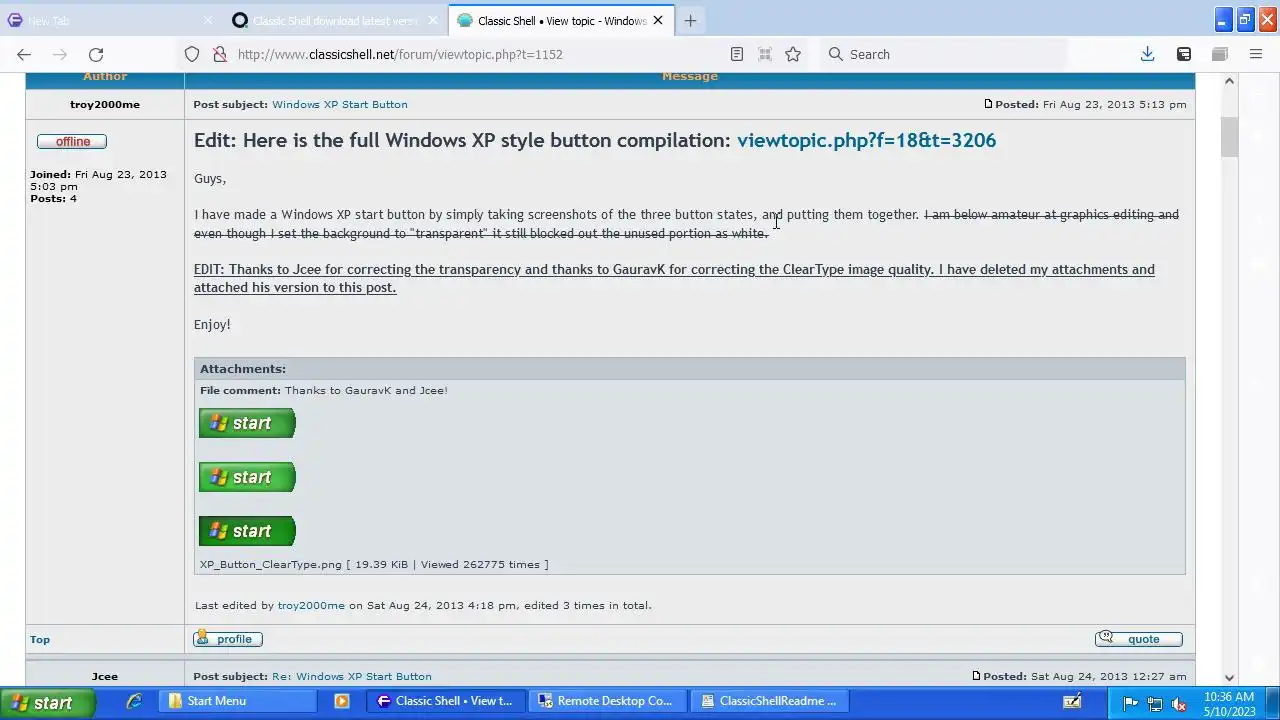1280x720 pixels.
Task: Click the account icon in browser toolbar
Action: tap(1184, 54)
